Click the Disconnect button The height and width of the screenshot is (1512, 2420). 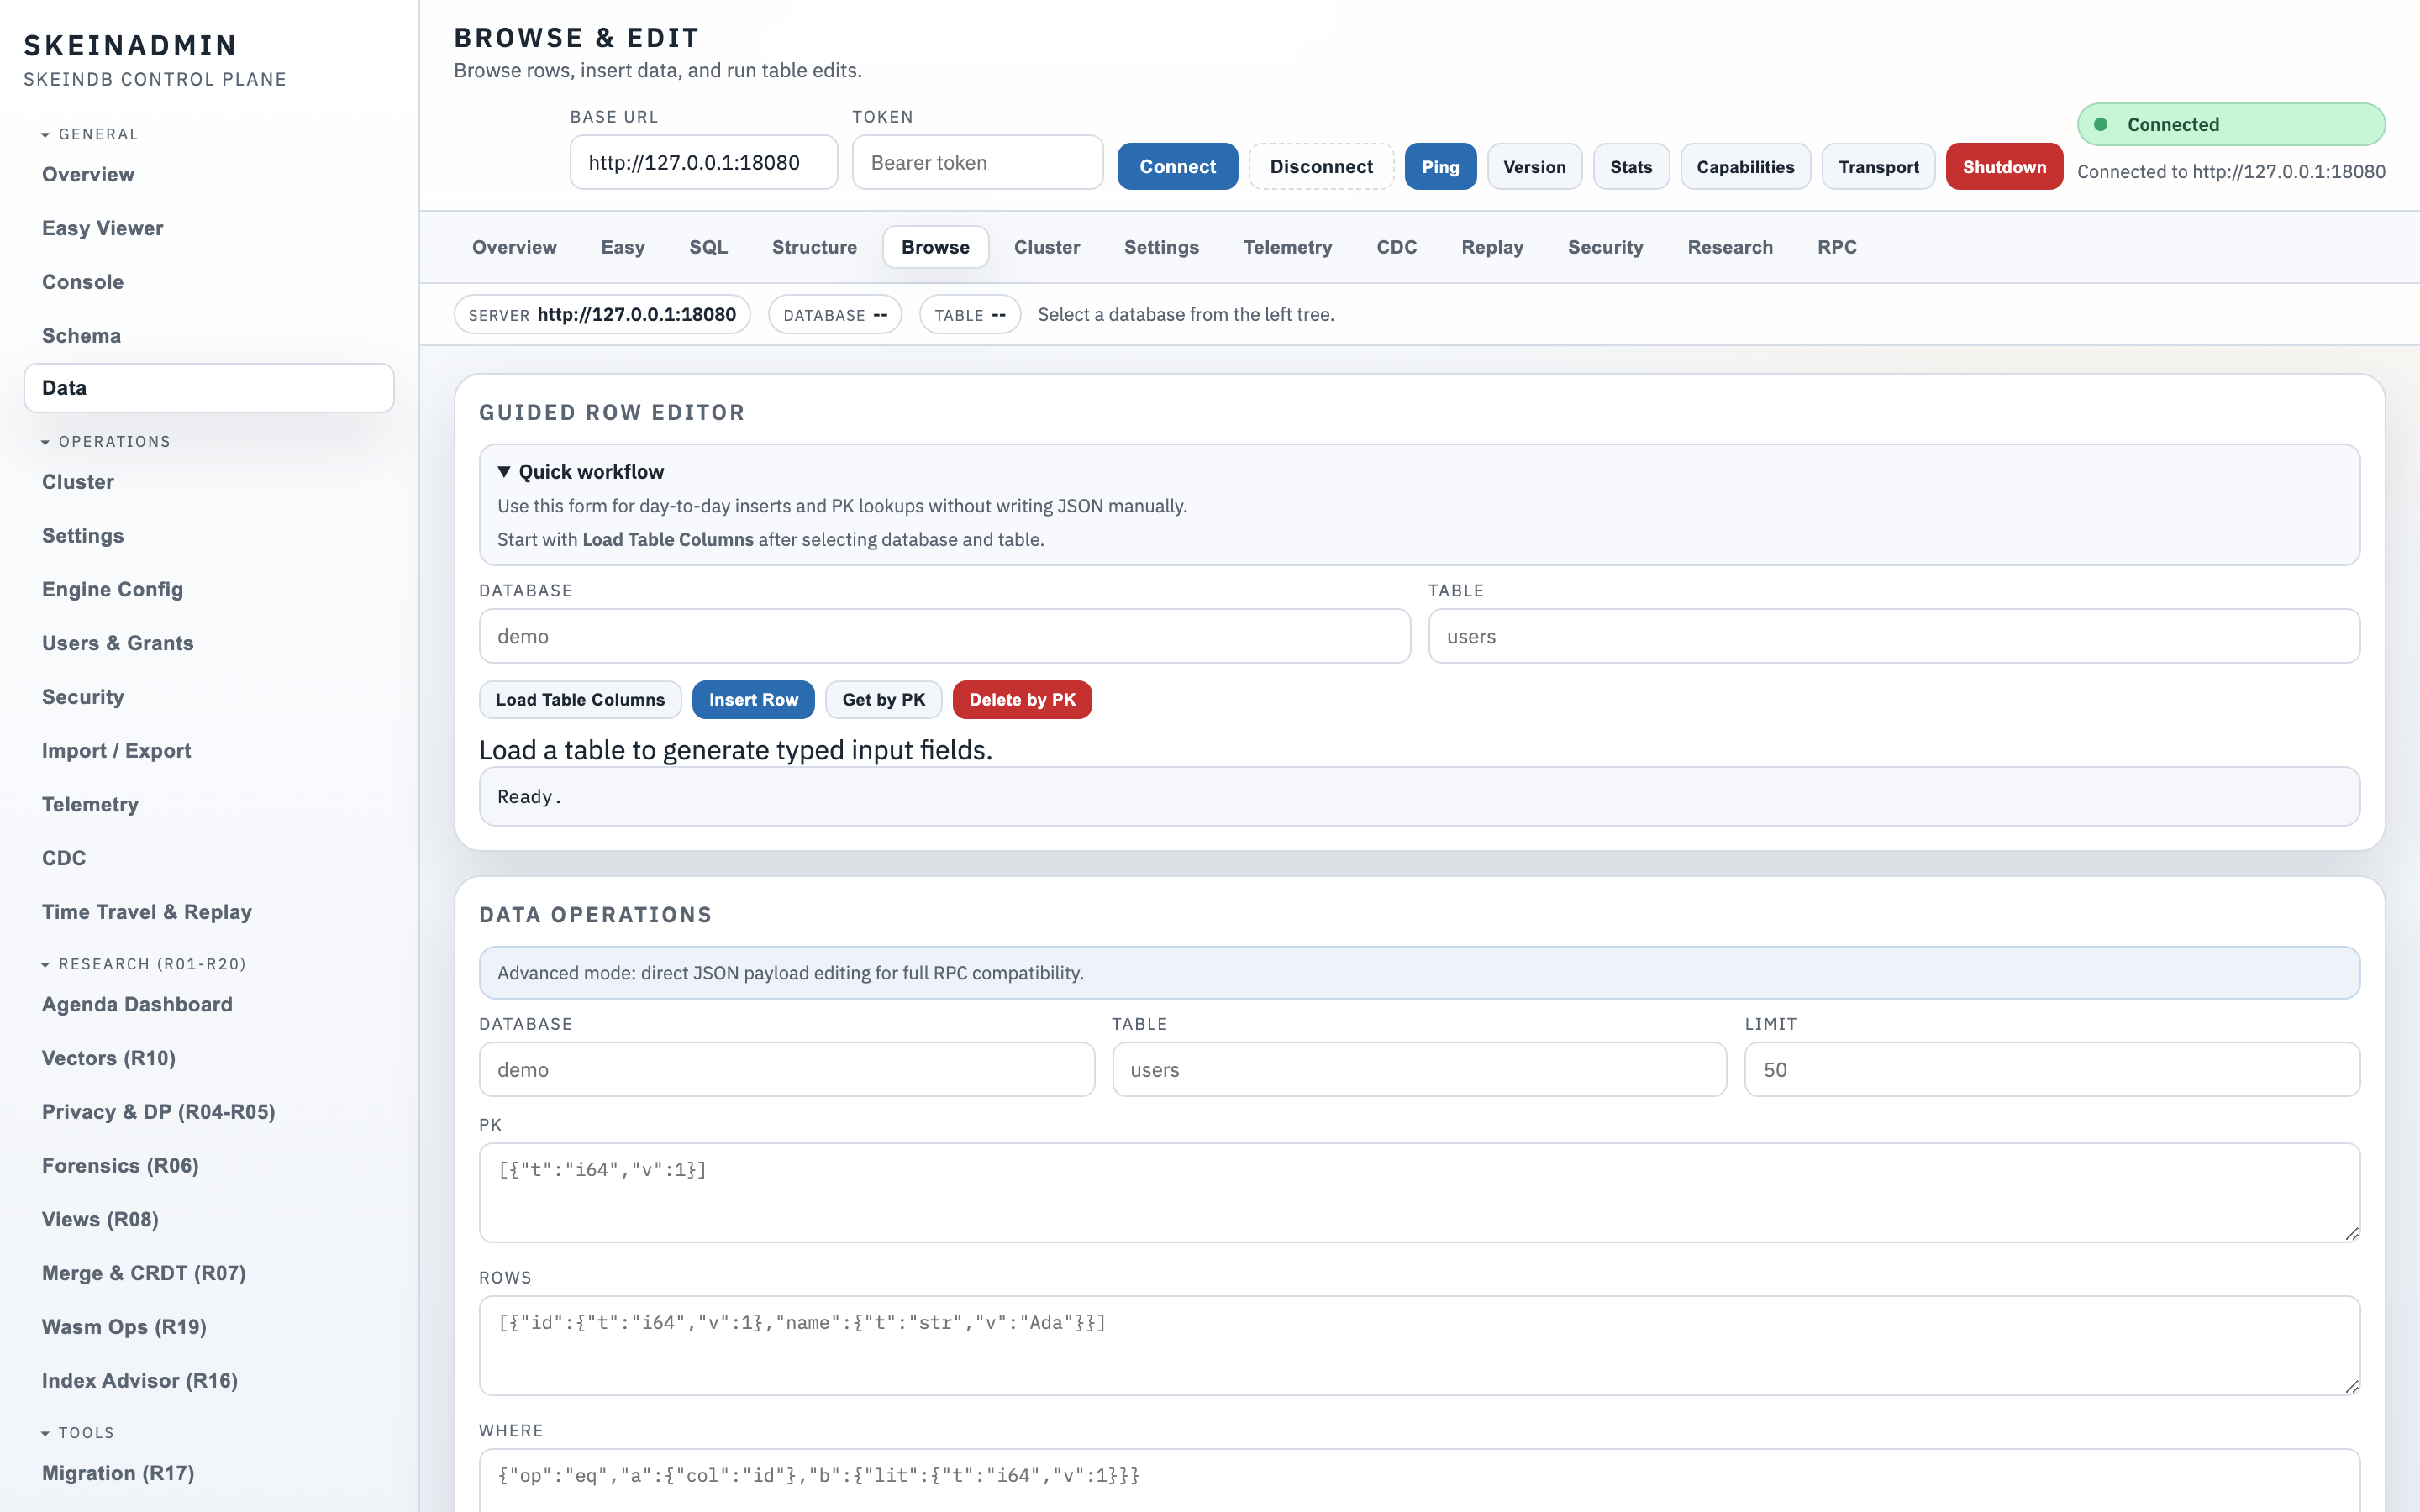tap(1321, 167)
